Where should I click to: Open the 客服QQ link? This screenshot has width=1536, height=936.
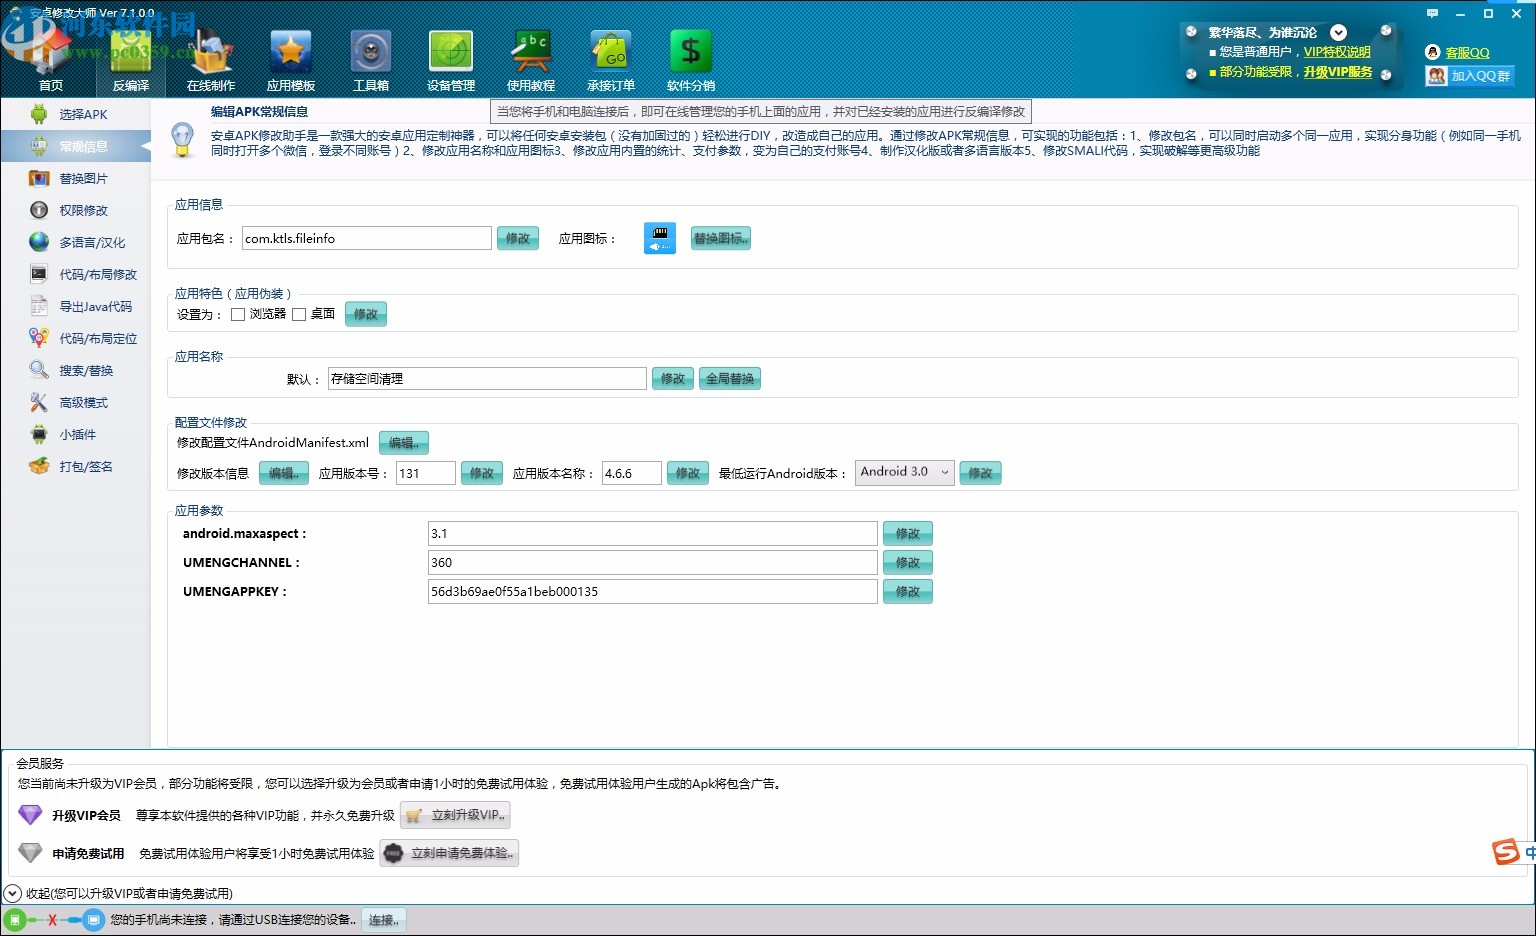[x=1467, y=52]
